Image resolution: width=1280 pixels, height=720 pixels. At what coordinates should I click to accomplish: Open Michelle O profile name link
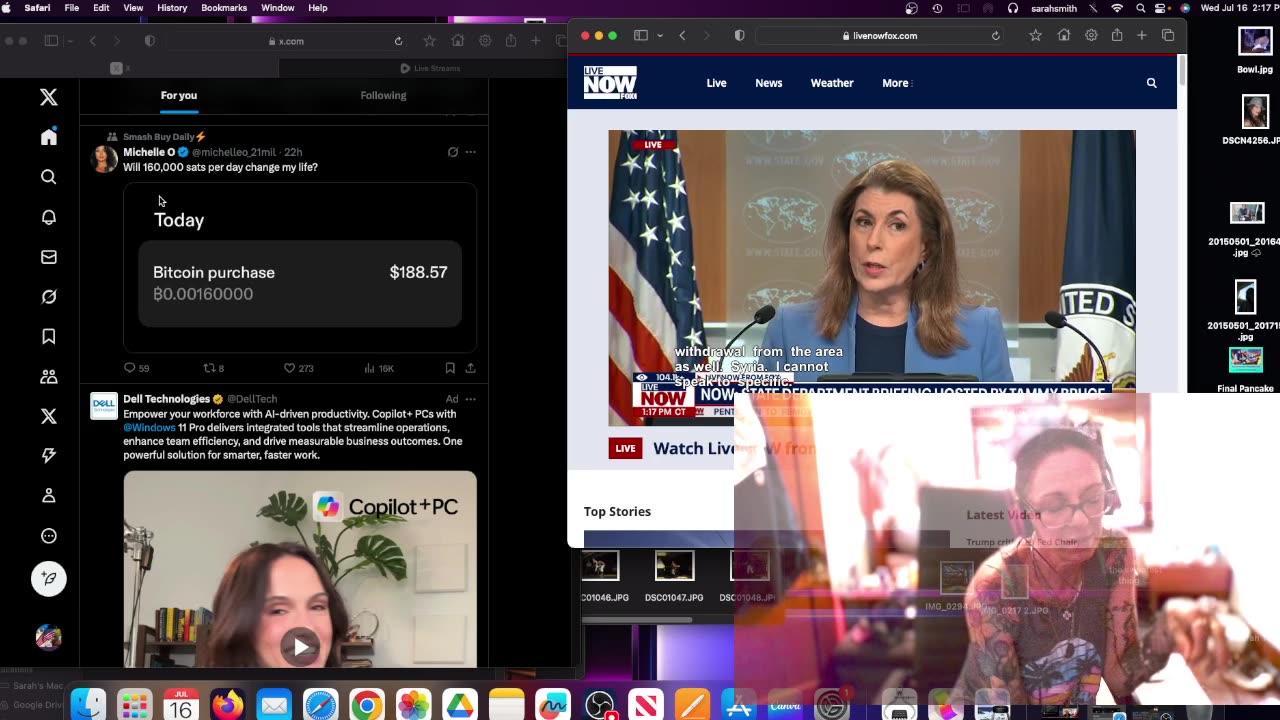point(149,152)
